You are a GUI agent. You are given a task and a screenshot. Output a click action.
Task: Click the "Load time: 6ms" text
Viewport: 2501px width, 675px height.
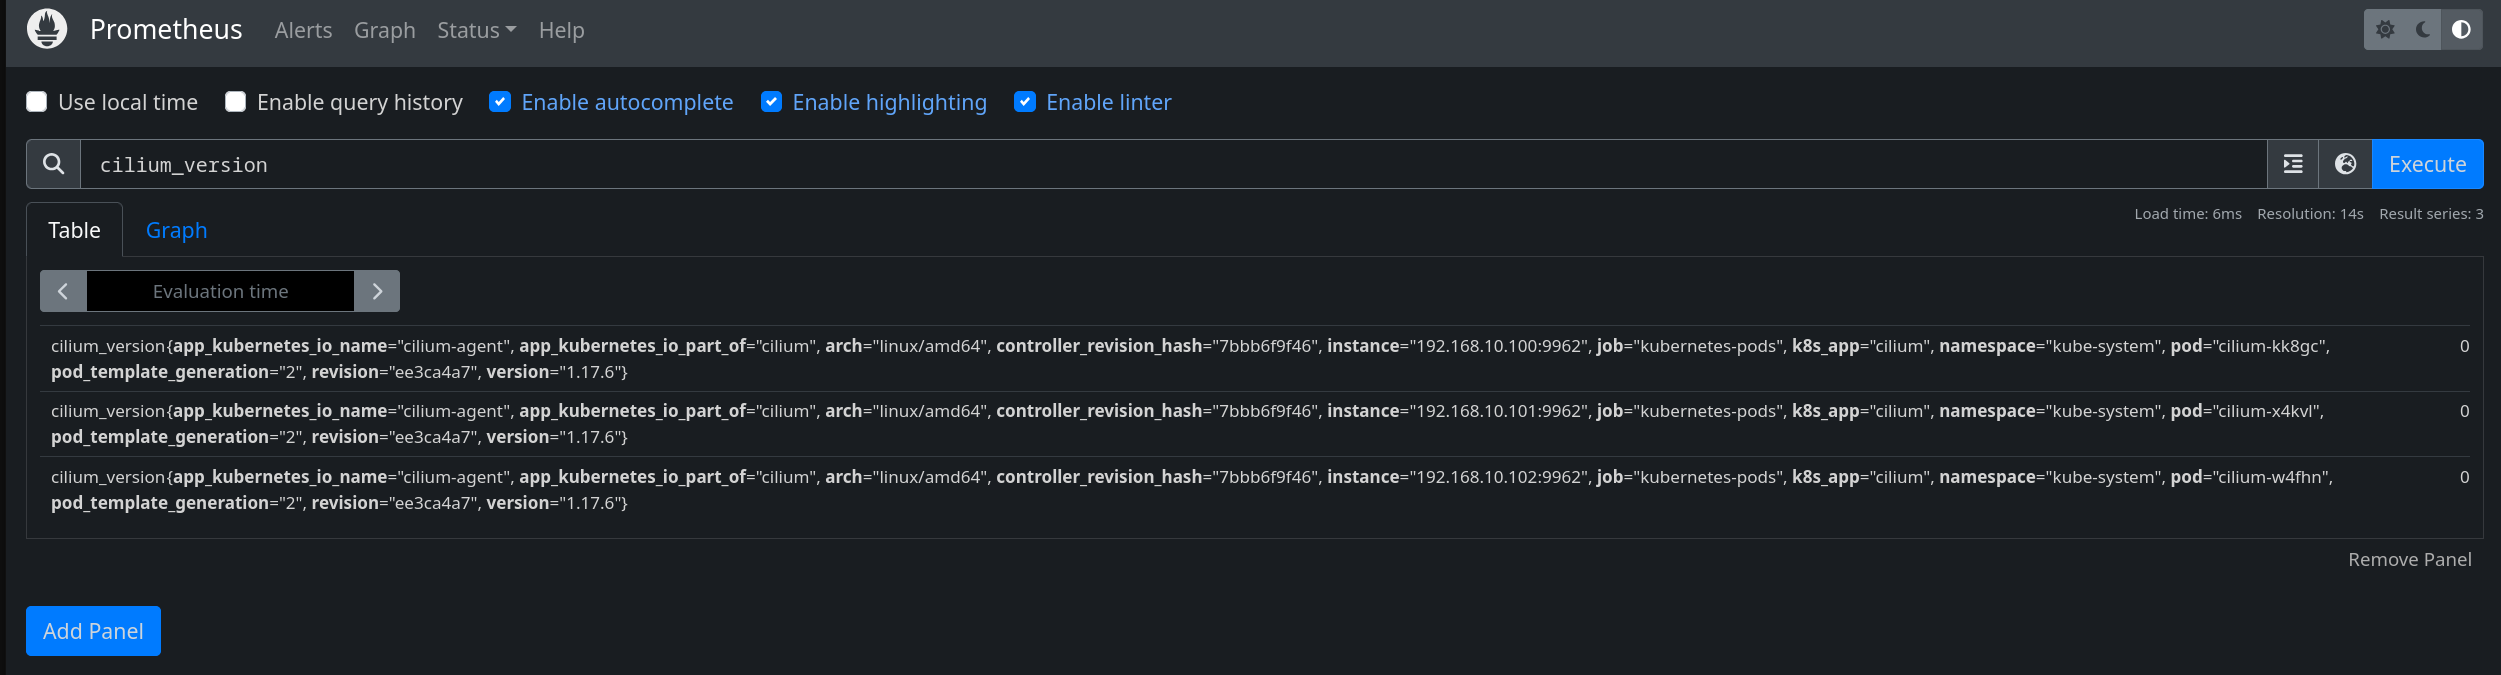(2187, 214)
